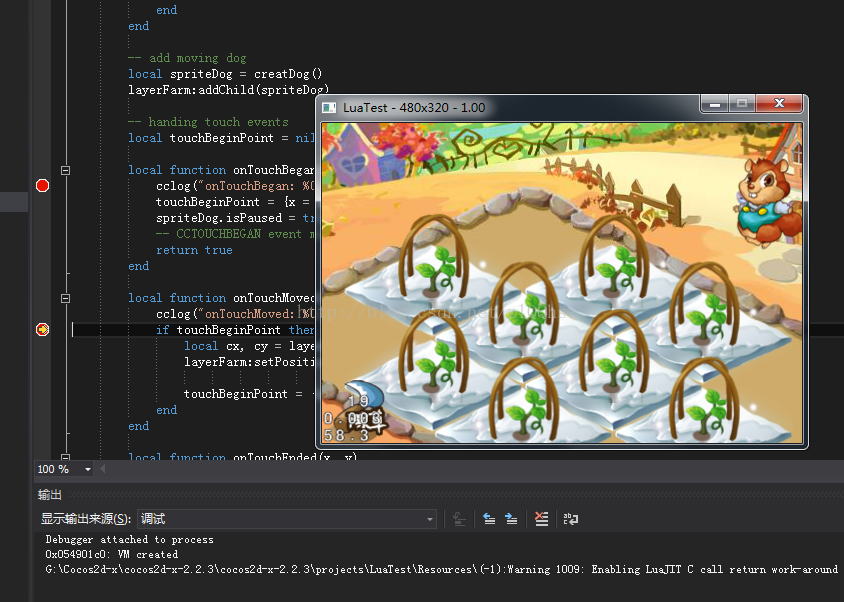Click the "Debugger attached to process" output line
Image resolution: width=844 pixels, height=602 pixels.
pyautogui.click(x=130, y=540)
